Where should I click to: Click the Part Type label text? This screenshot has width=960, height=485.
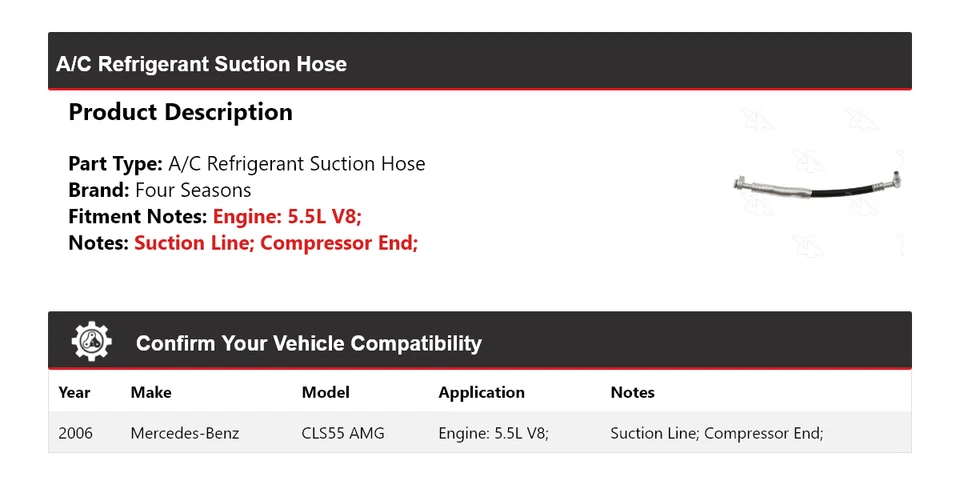[x=115, y=164]
